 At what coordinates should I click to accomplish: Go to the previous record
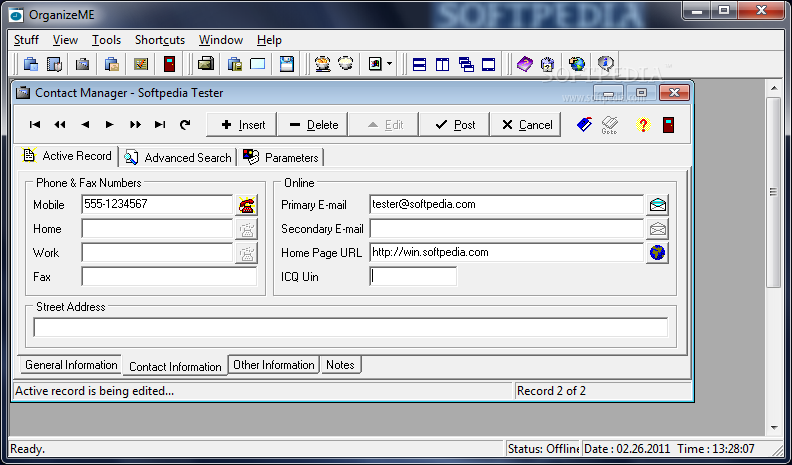[85, 125]
